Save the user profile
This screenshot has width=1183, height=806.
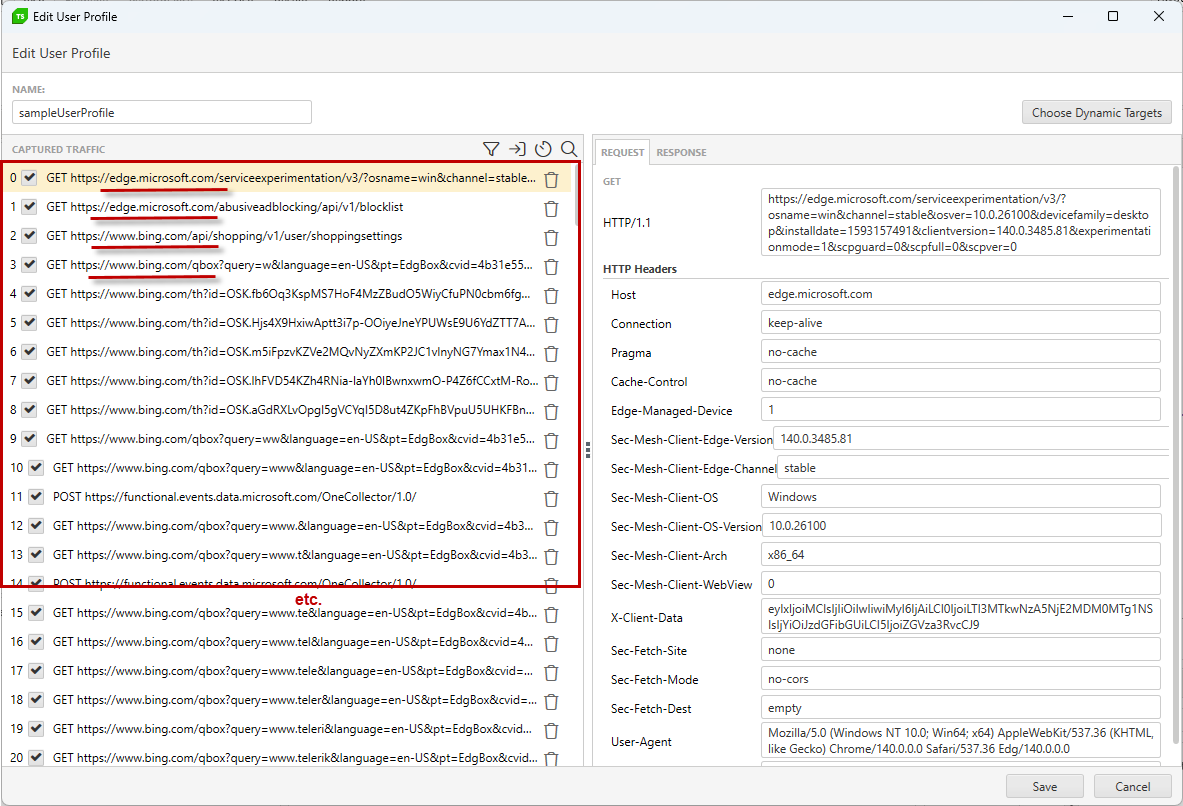(x=1044, y=786)
